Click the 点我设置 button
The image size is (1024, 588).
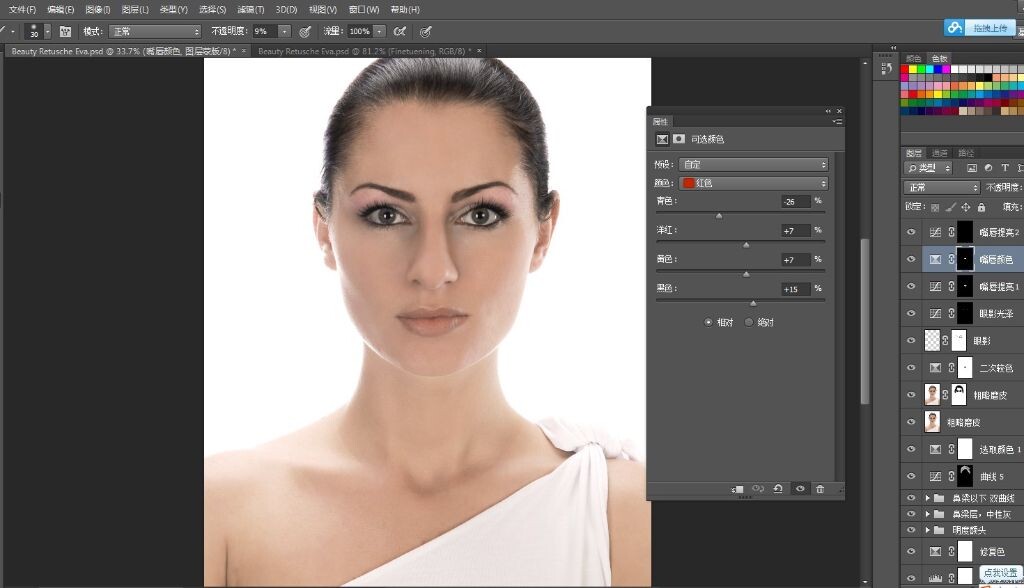click(x=1000, y=573)
